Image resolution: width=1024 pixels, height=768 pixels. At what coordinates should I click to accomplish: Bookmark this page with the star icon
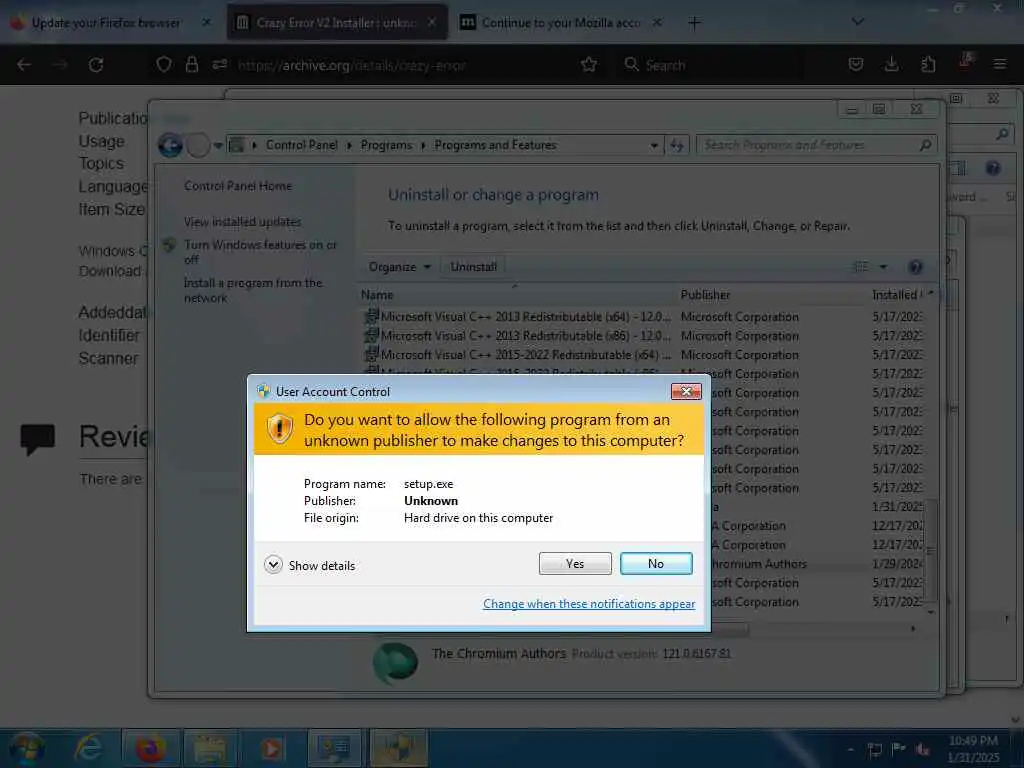tap(589, 65)
